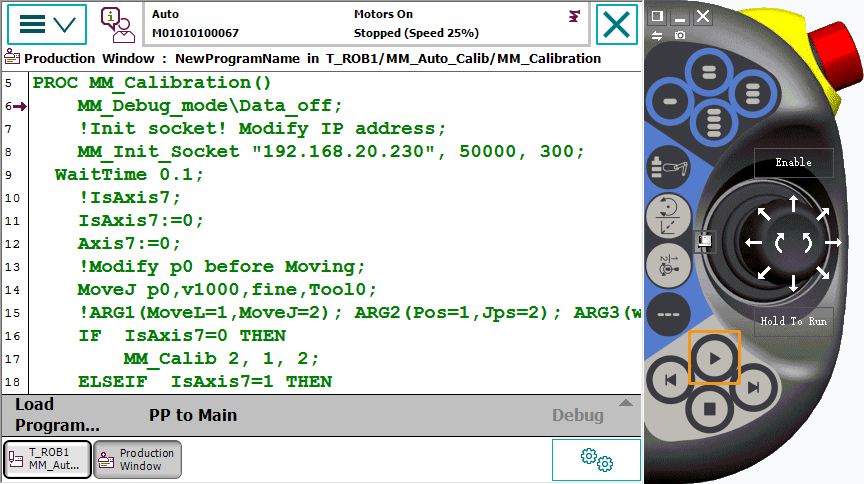Click Hold To Run button
The height and width of the screenshot is (484, 864).
(793, 321)
